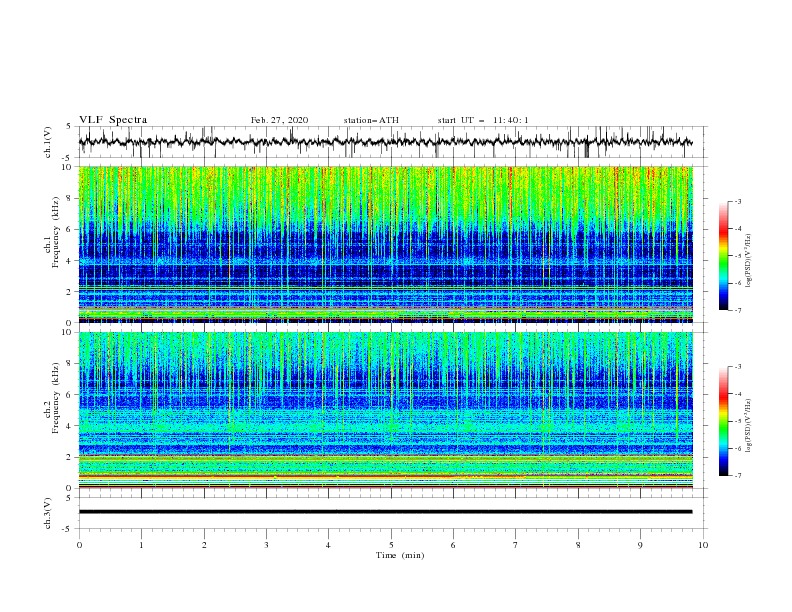Click the "-5" tick of ch.3(V) axis

(68, 529)
